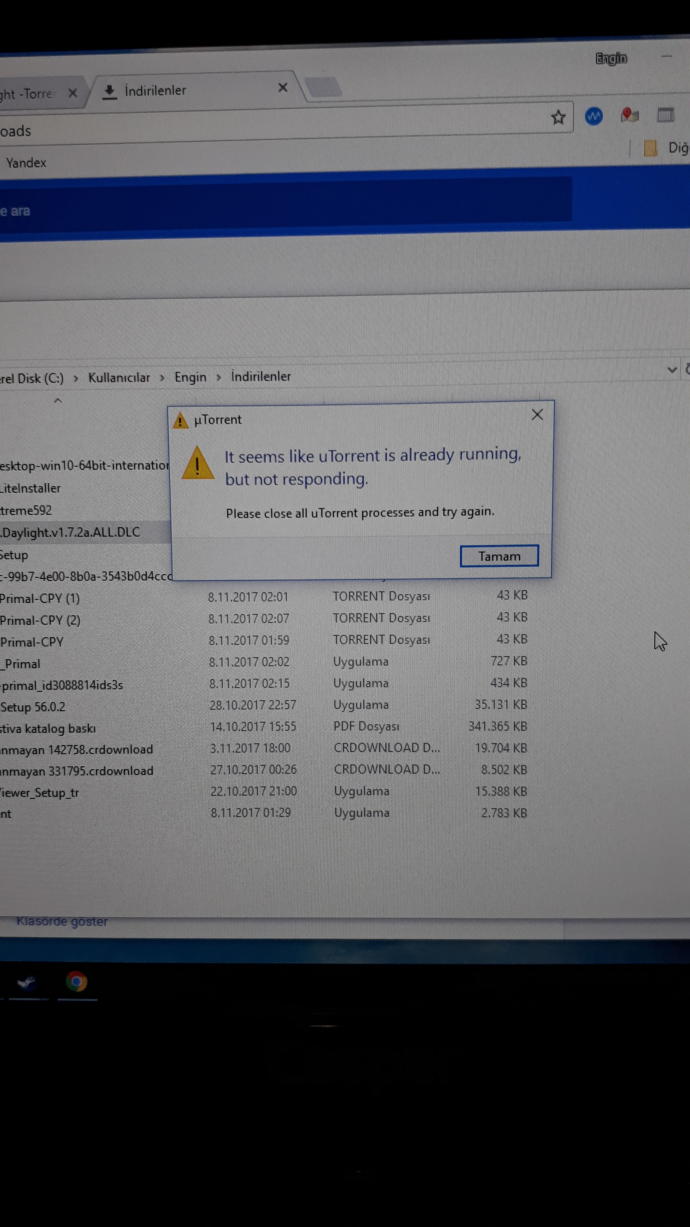Select the Setup 56.0.2 file
Viewport: 690px width, 1227px height.
[x=33, y=707]
